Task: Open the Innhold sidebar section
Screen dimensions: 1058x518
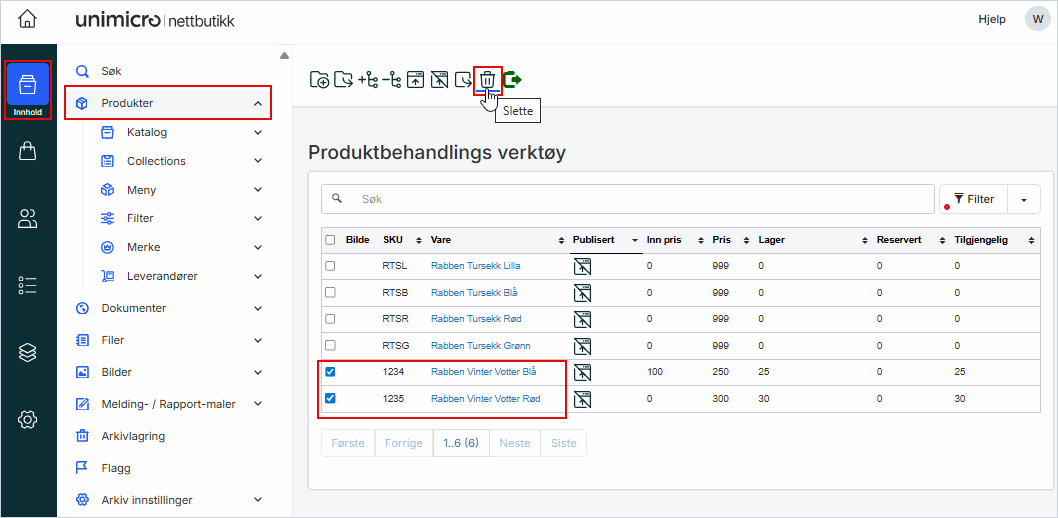Action: pos(28,90)
